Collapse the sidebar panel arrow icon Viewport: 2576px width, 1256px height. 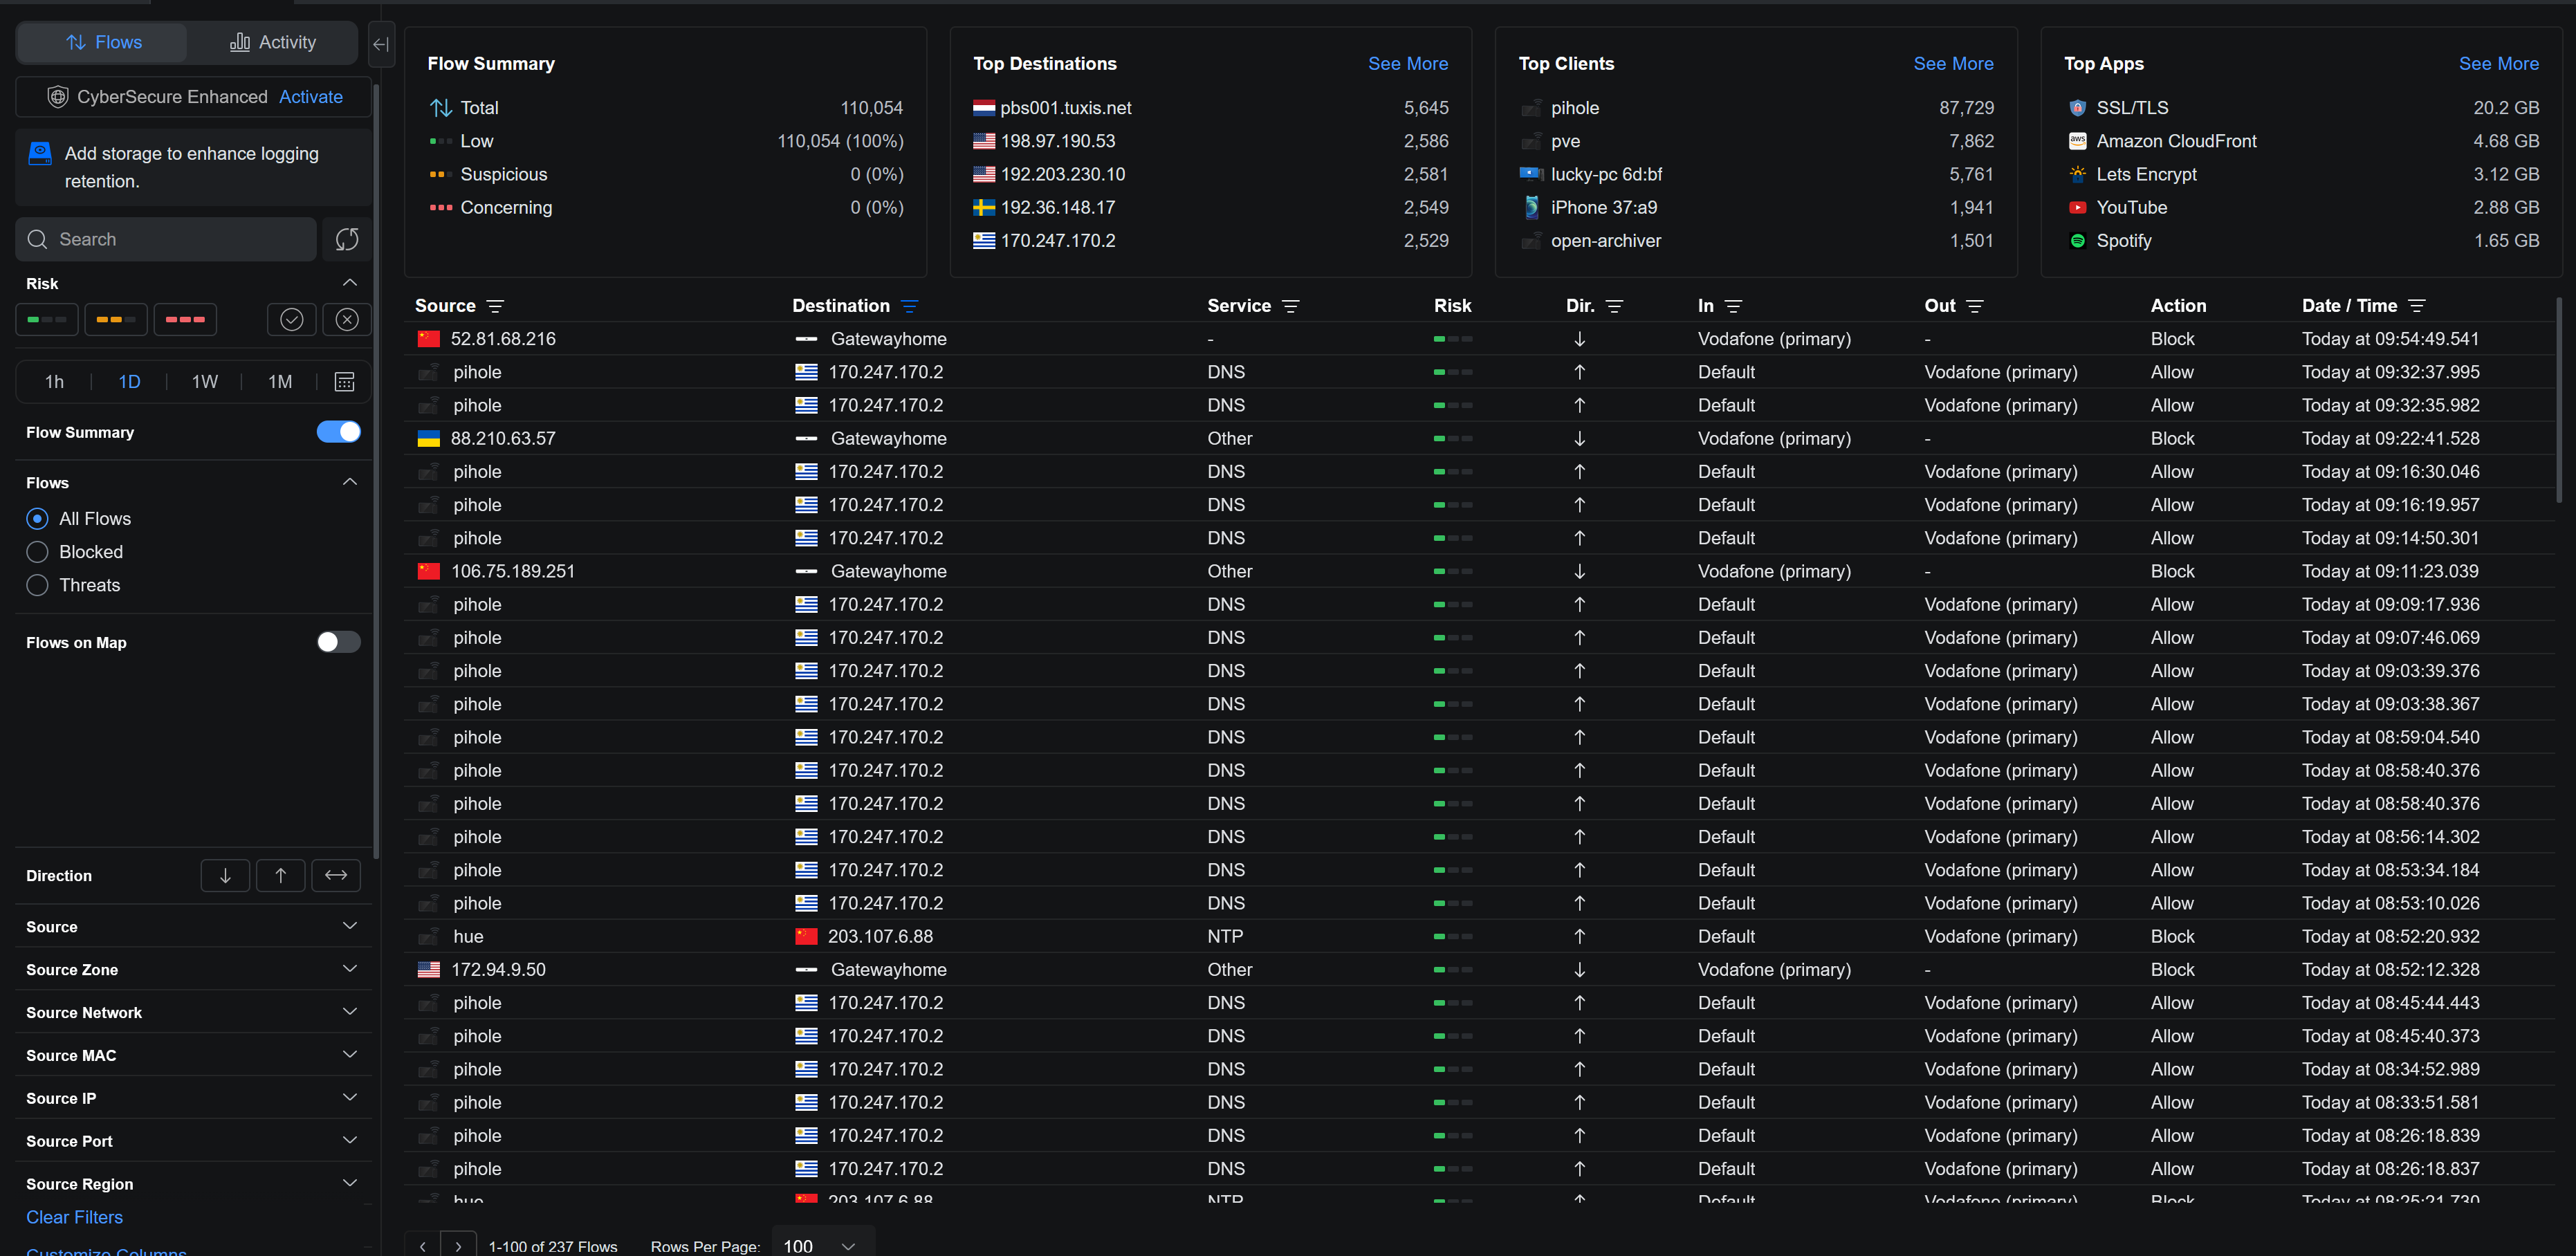pos(380,44)
